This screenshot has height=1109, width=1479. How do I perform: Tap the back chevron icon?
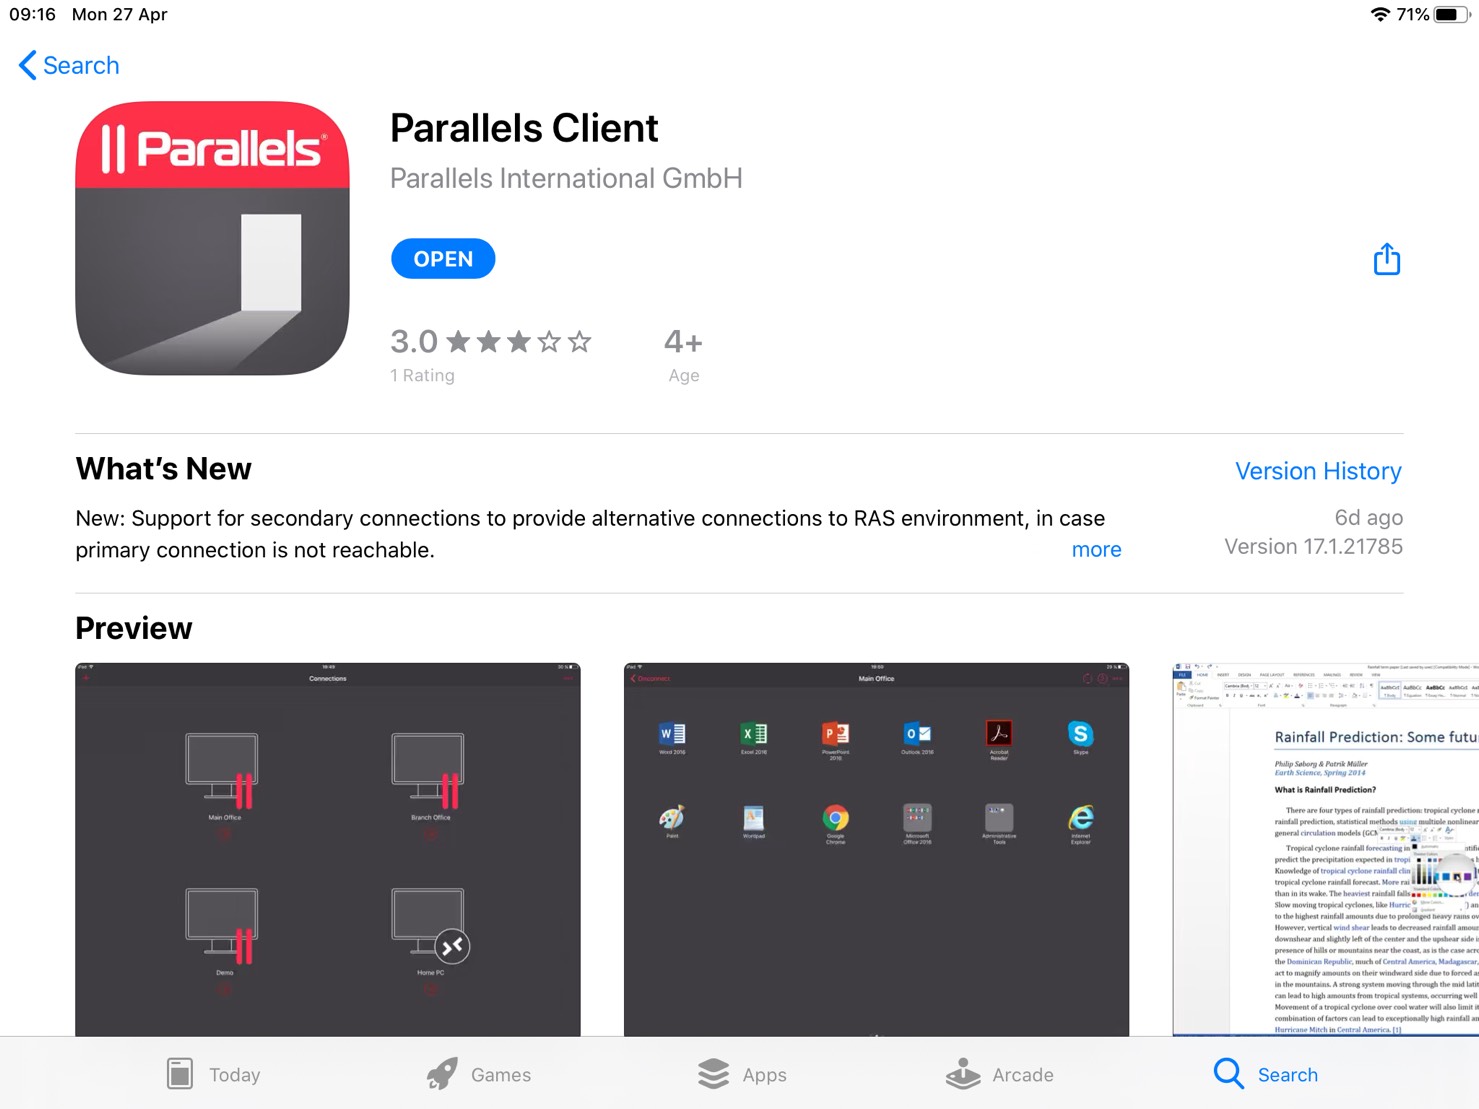pyautogui.click(x=27, y=66)
